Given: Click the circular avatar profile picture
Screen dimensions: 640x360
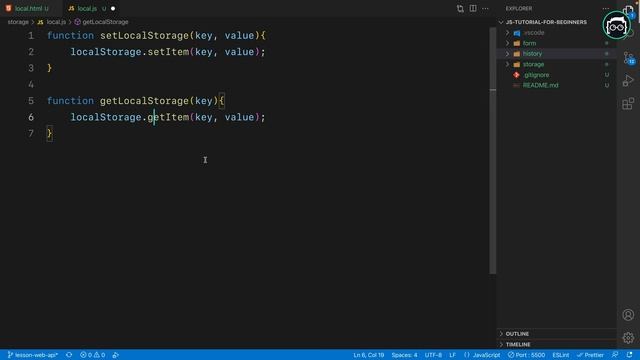Looking at the screenshot, I should click(x=616, y=25).
